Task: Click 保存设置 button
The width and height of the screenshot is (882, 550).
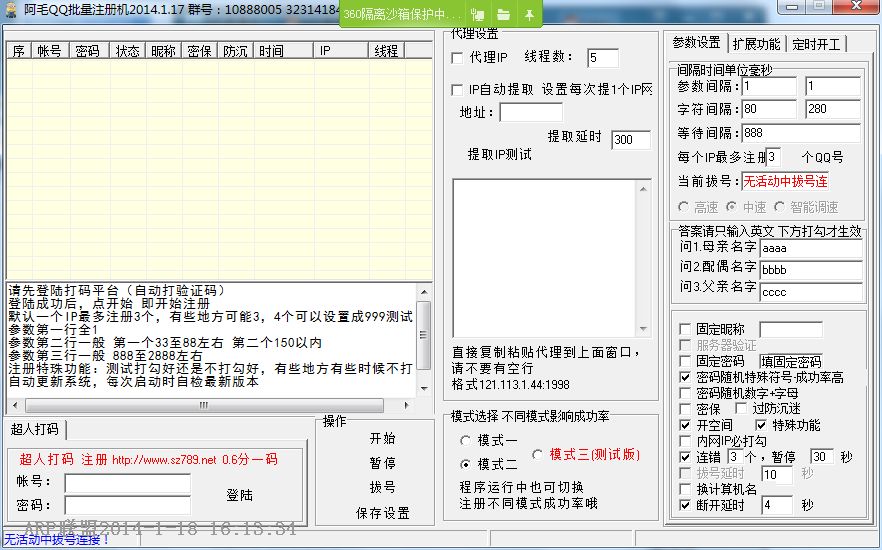Action: 382,513
